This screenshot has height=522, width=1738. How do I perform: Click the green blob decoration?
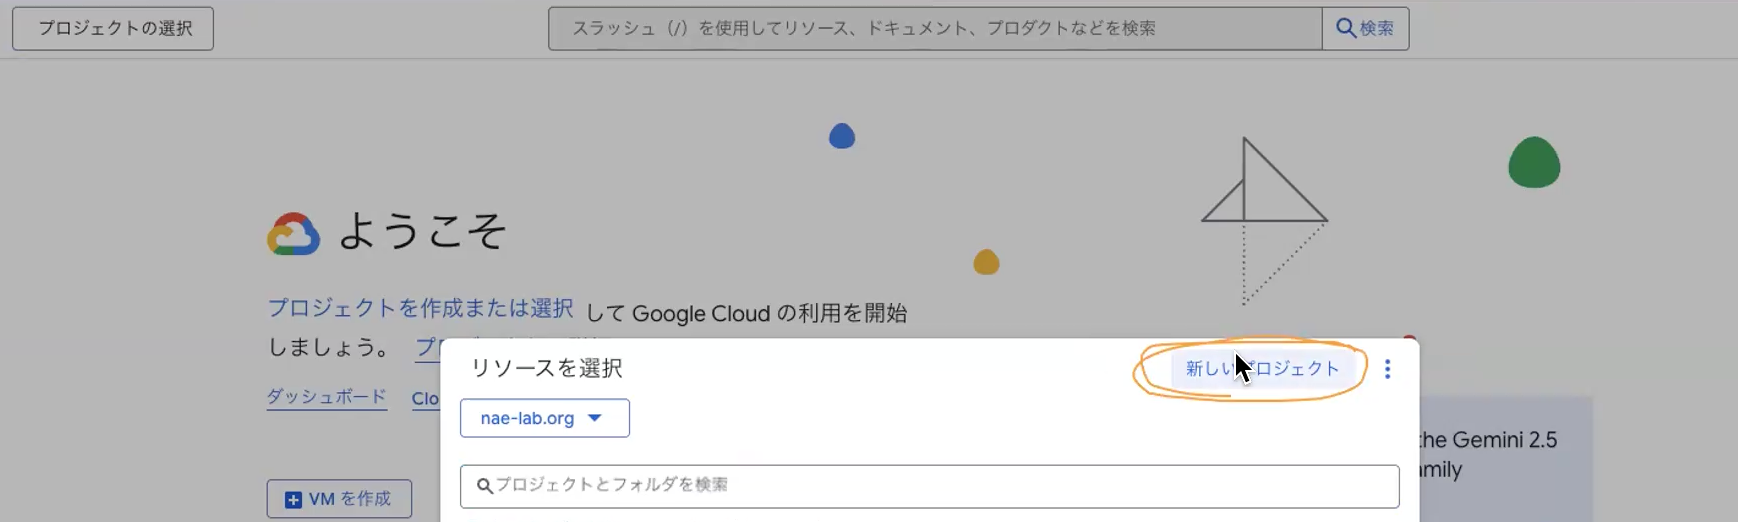pyautogui.click(x=1533, y=163)
